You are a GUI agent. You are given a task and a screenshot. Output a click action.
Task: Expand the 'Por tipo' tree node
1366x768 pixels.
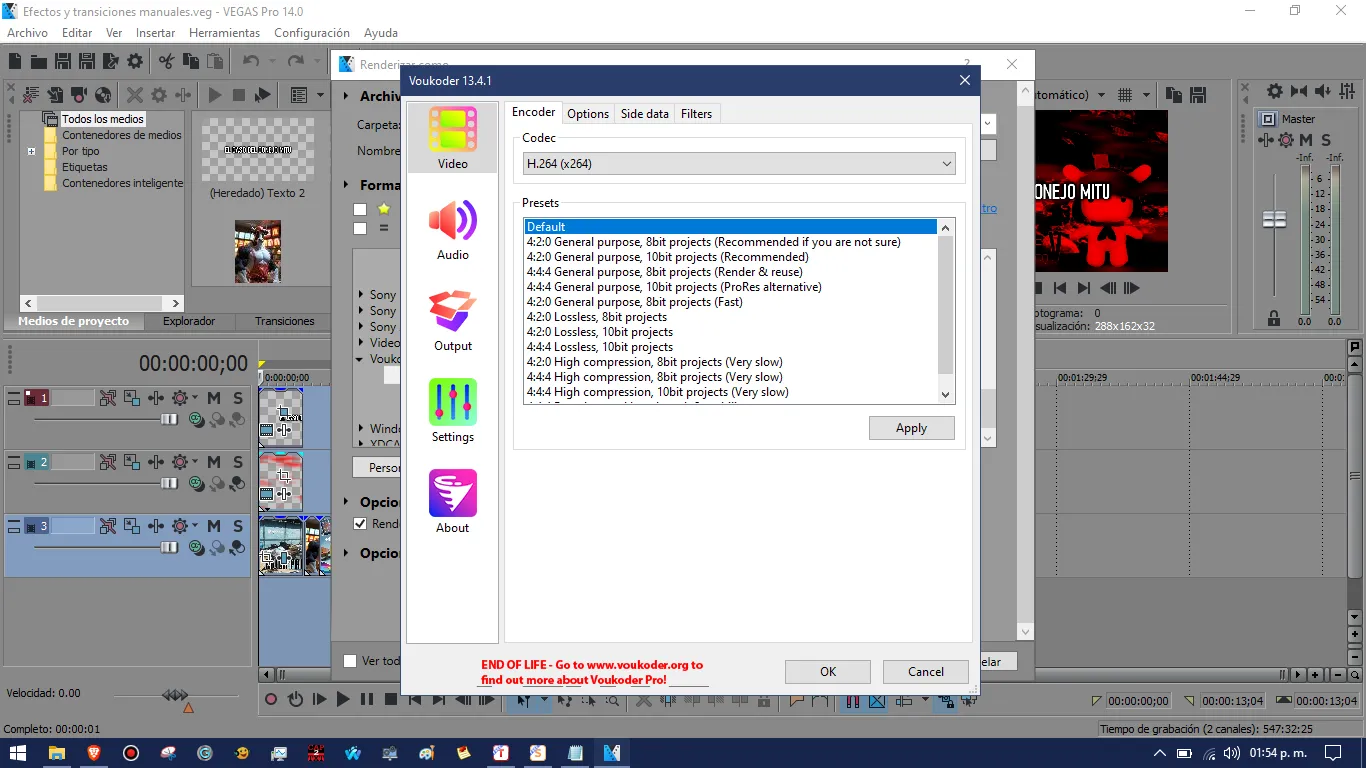coord(32,152)
